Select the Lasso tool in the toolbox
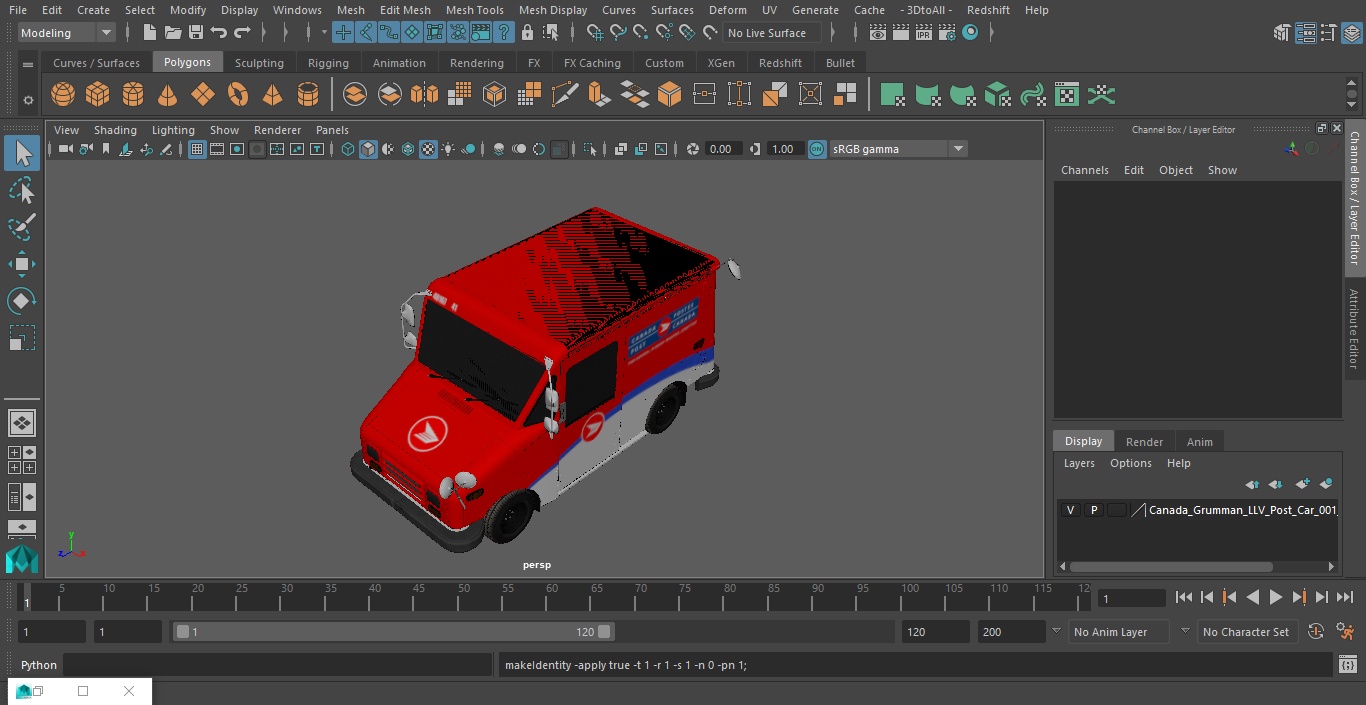This screenshot has width=1366, height=705. pyautogui.click(x=22, y=190)
